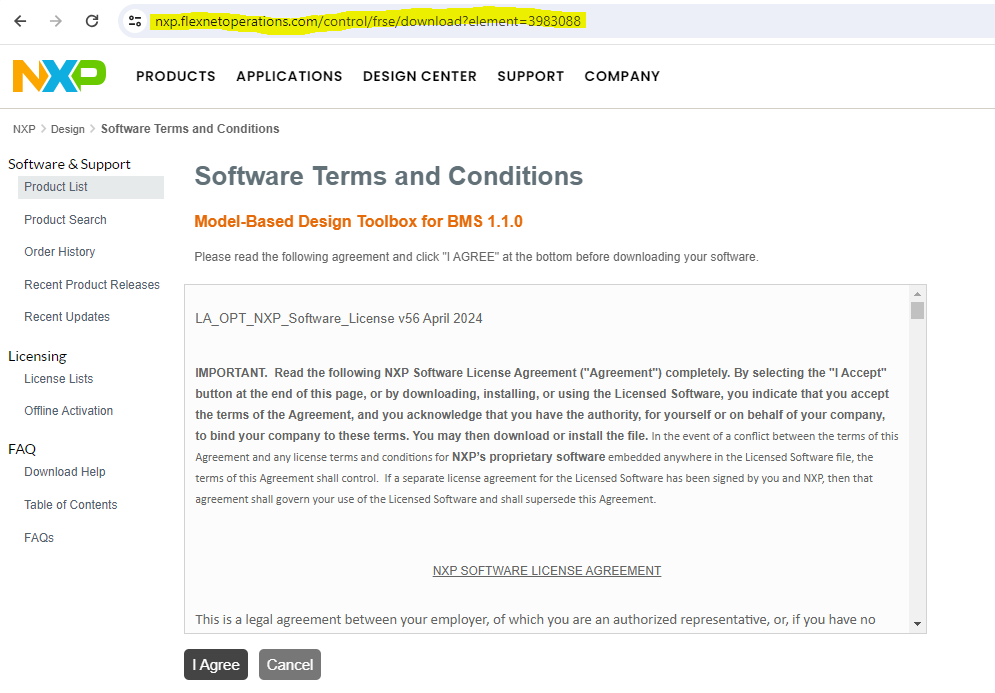The image size is (995, 693).
Task: Open License Lists in sidebar
Action: (58, 379)
